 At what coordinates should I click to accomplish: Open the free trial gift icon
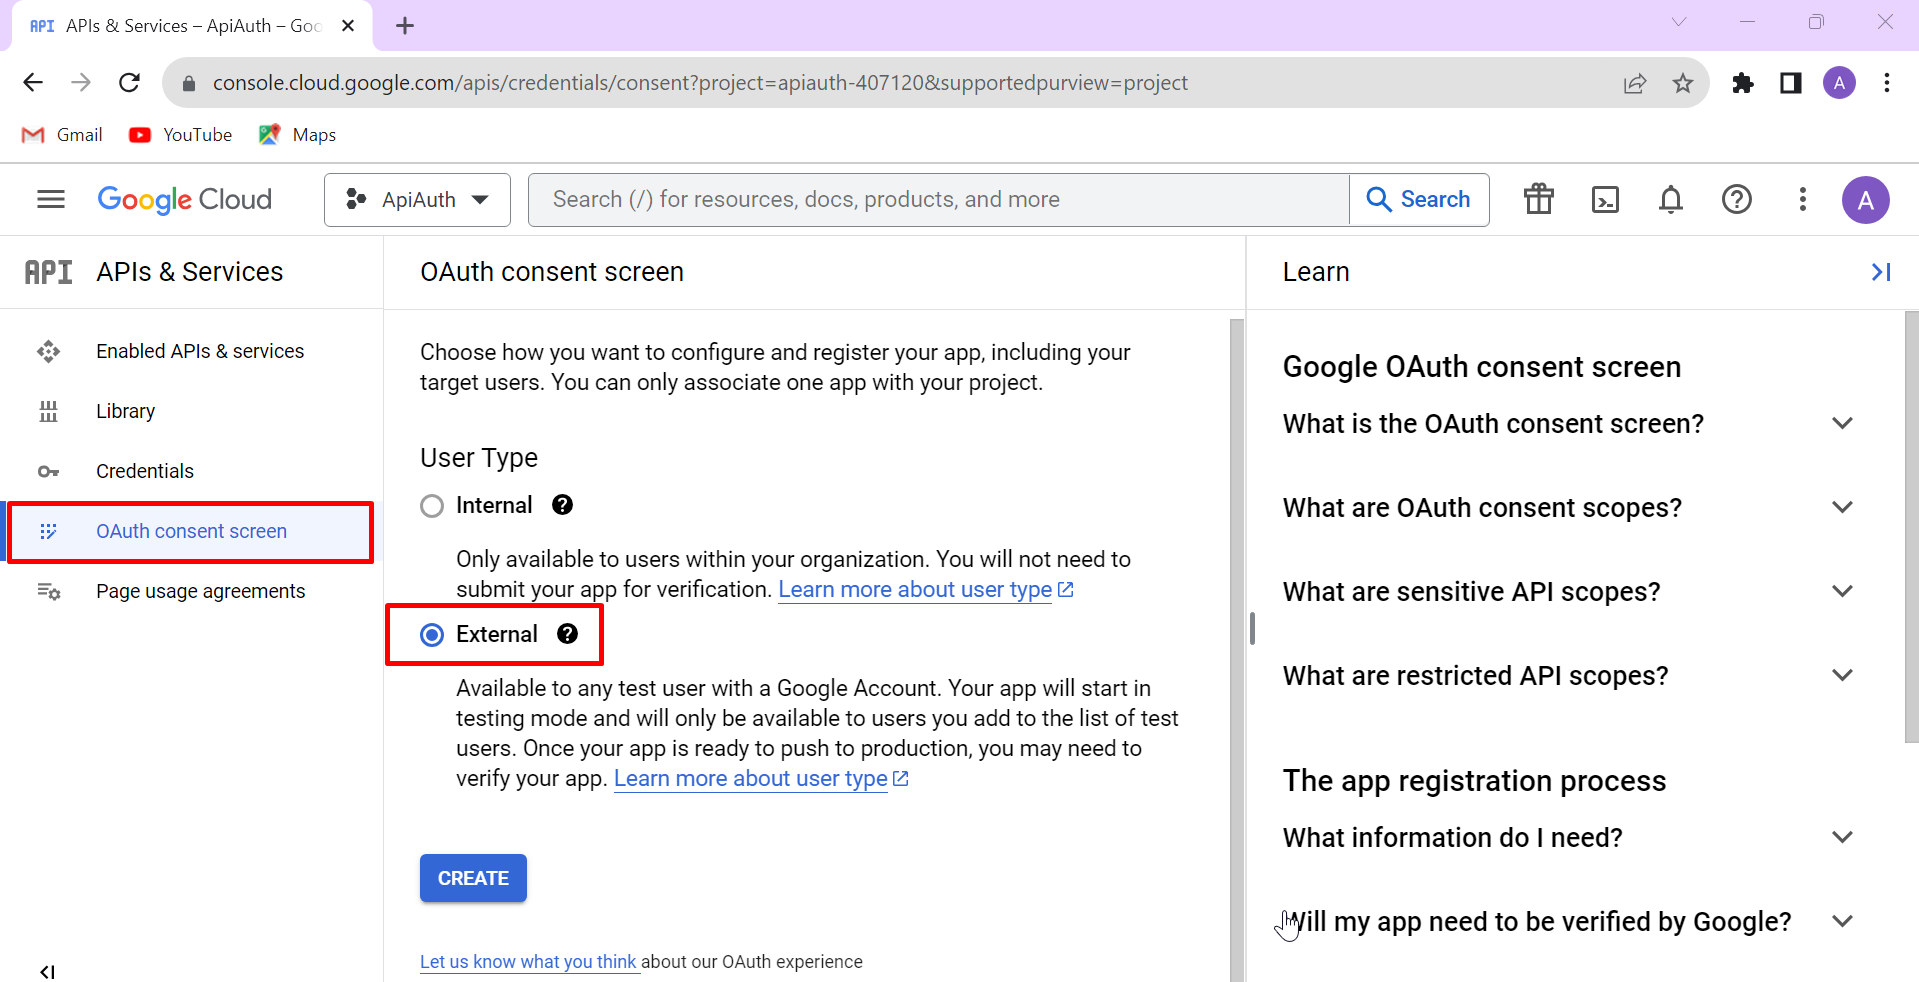pyautogui.click(x=1538, y=199)
